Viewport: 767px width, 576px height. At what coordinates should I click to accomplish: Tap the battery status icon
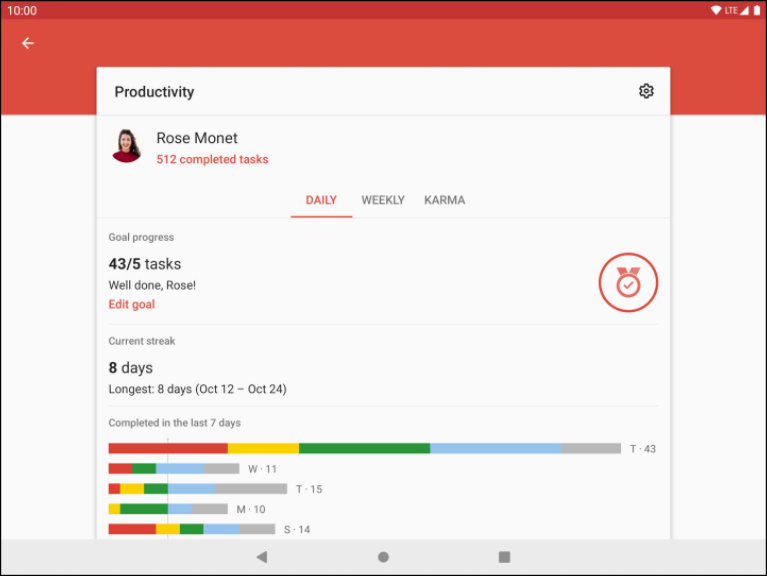pos(756,10)
